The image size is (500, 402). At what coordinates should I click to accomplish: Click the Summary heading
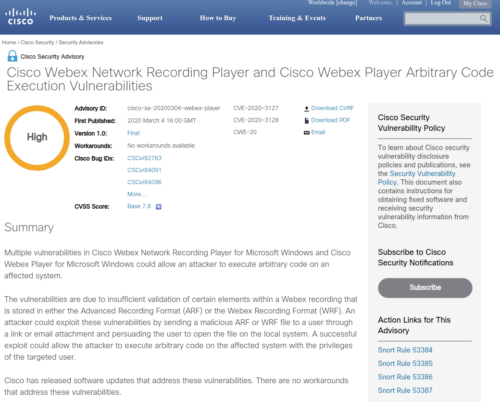pyautogui.click(x=29, y=227)
